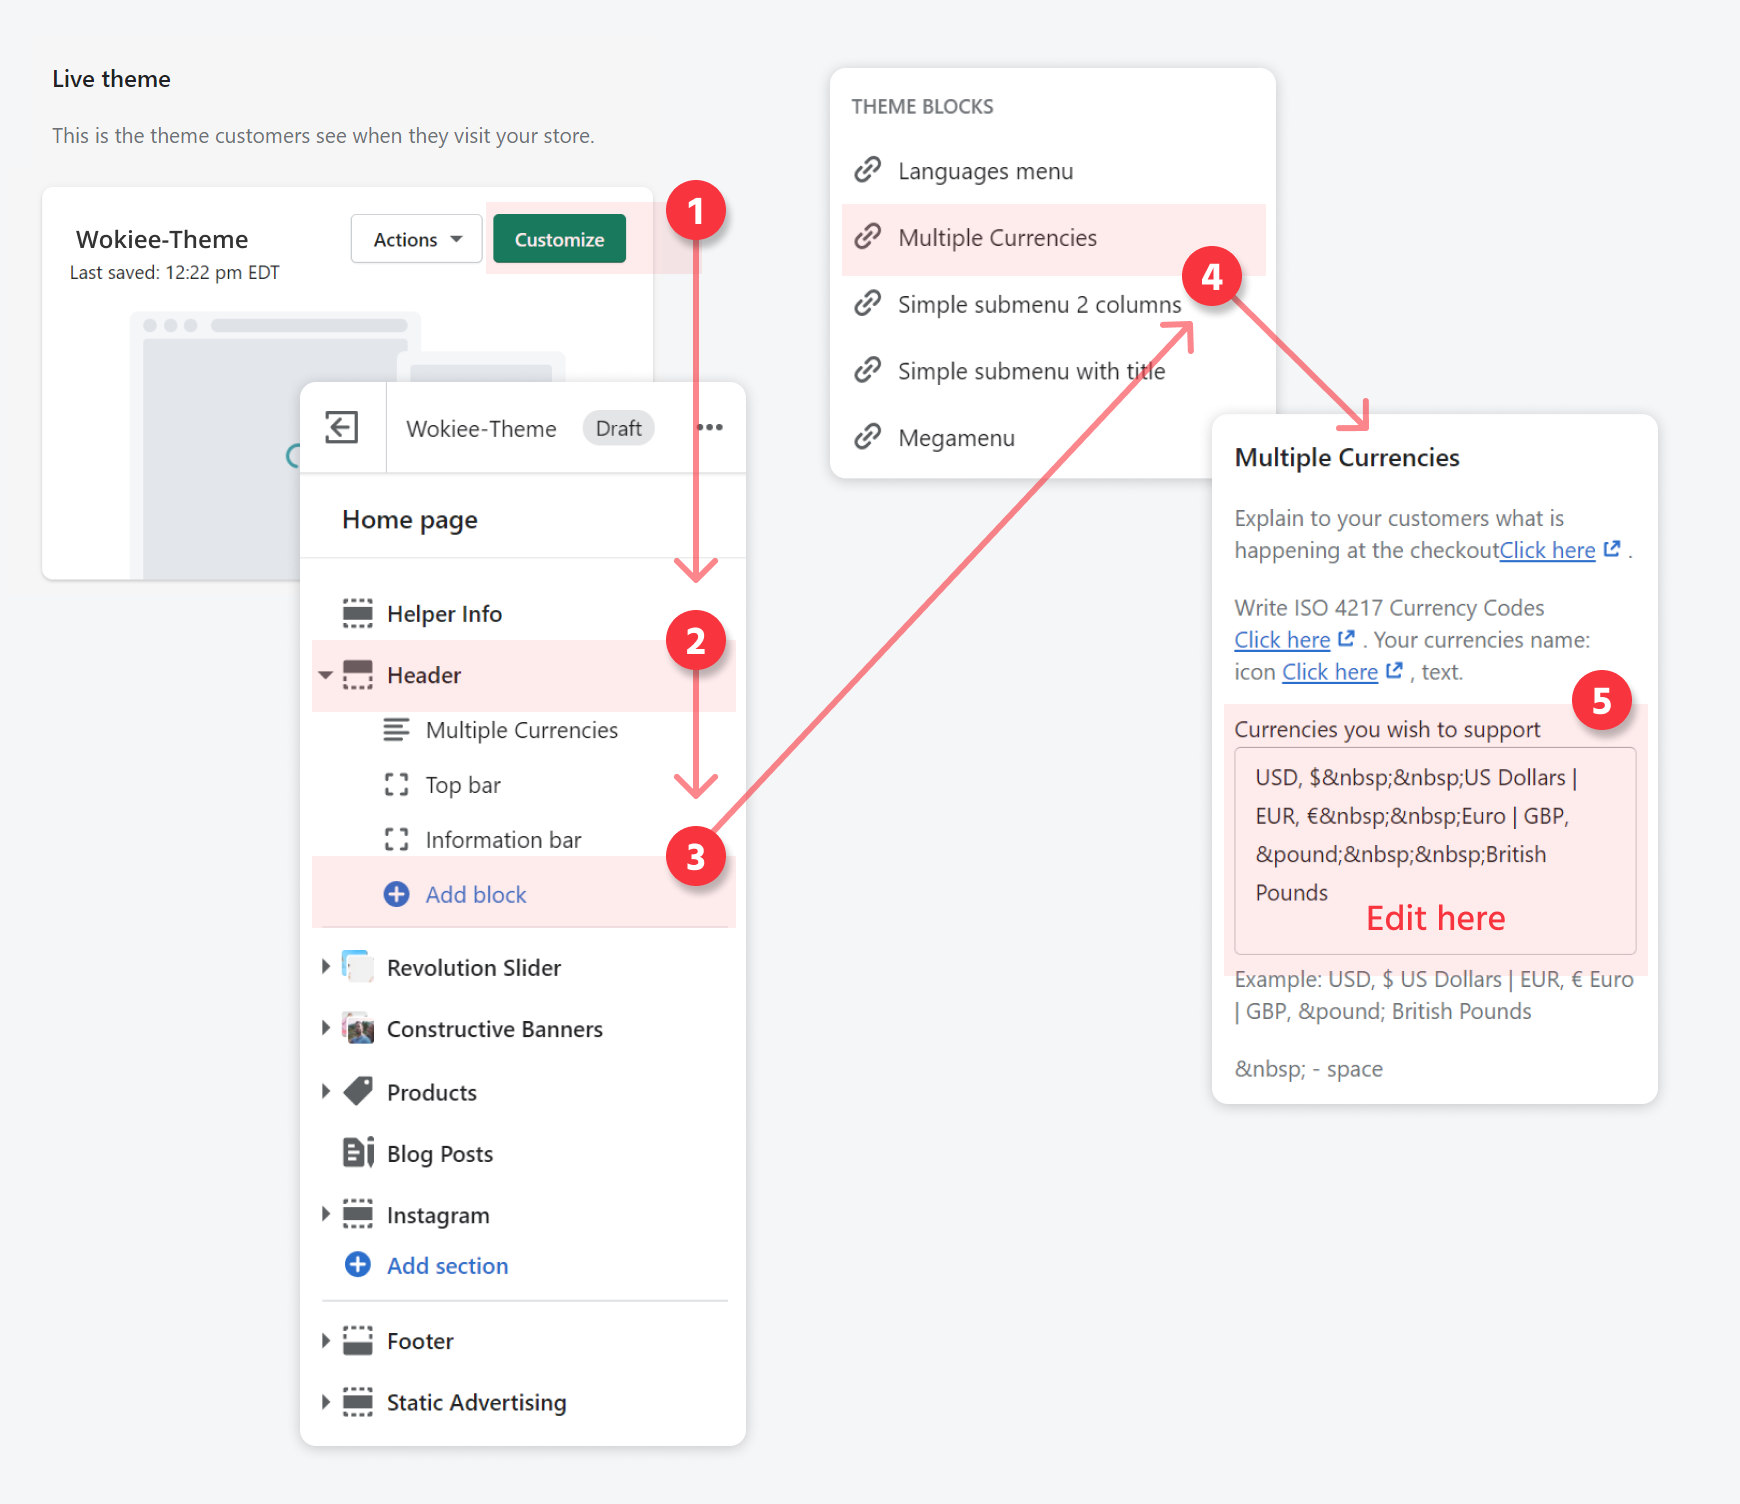Click the Products tag icon
The height and width of the screenshot is (1504, 1740).
(358, 1091)
